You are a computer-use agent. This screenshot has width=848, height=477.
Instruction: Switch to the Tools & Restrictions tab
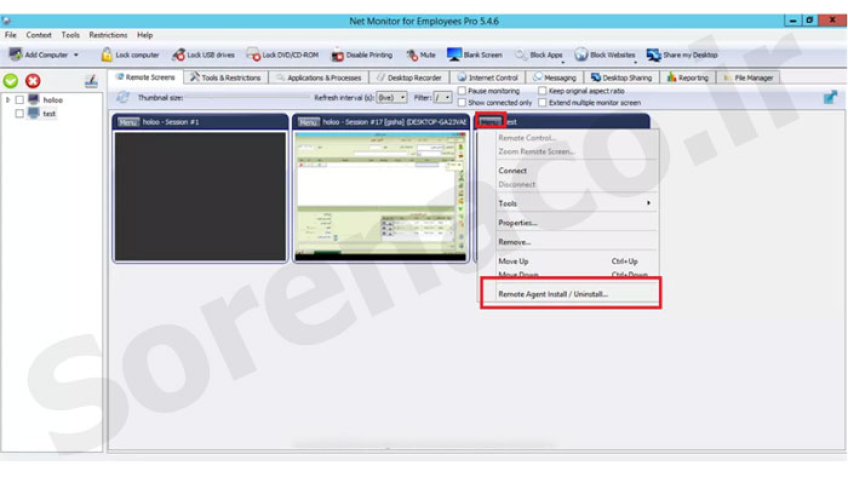pos(226,77)
